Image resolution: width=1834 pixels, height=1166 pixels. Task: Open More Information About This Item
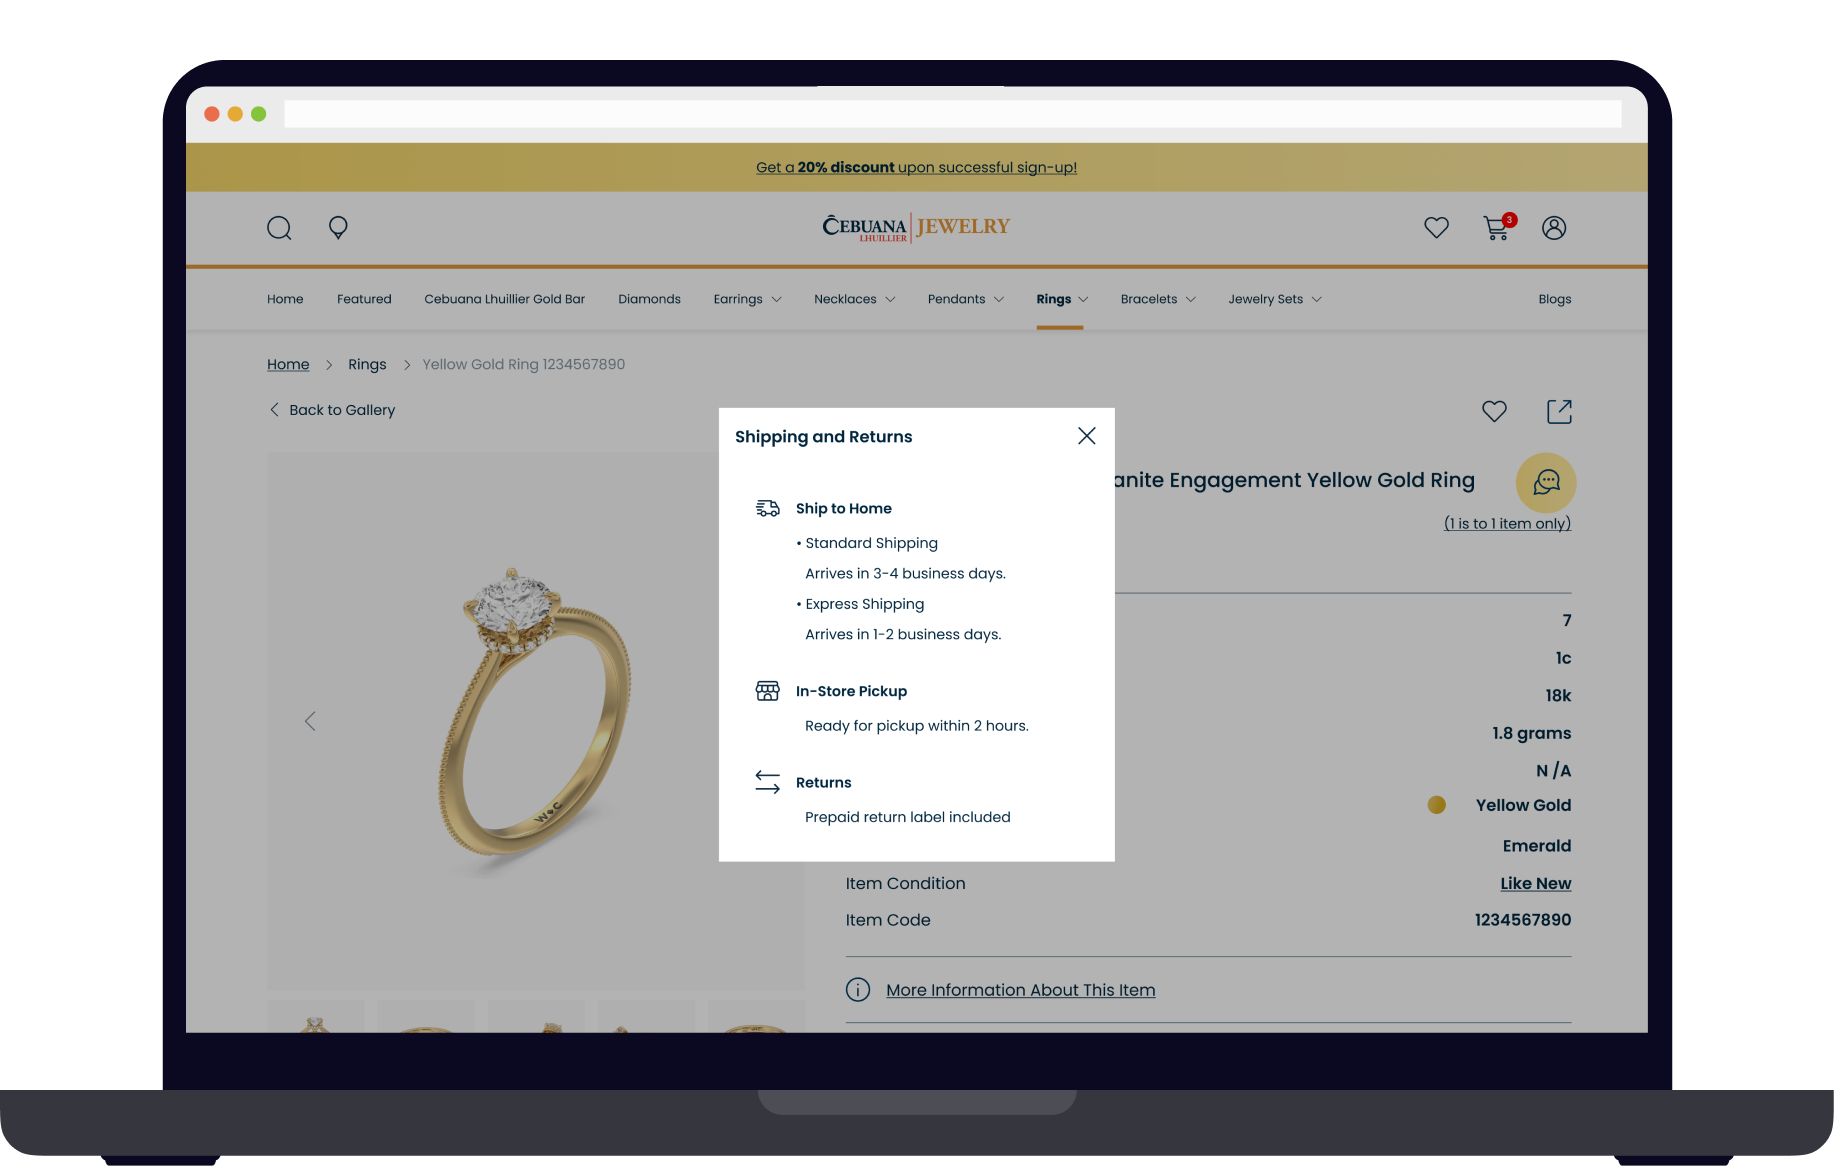[x=1020, y=990]
